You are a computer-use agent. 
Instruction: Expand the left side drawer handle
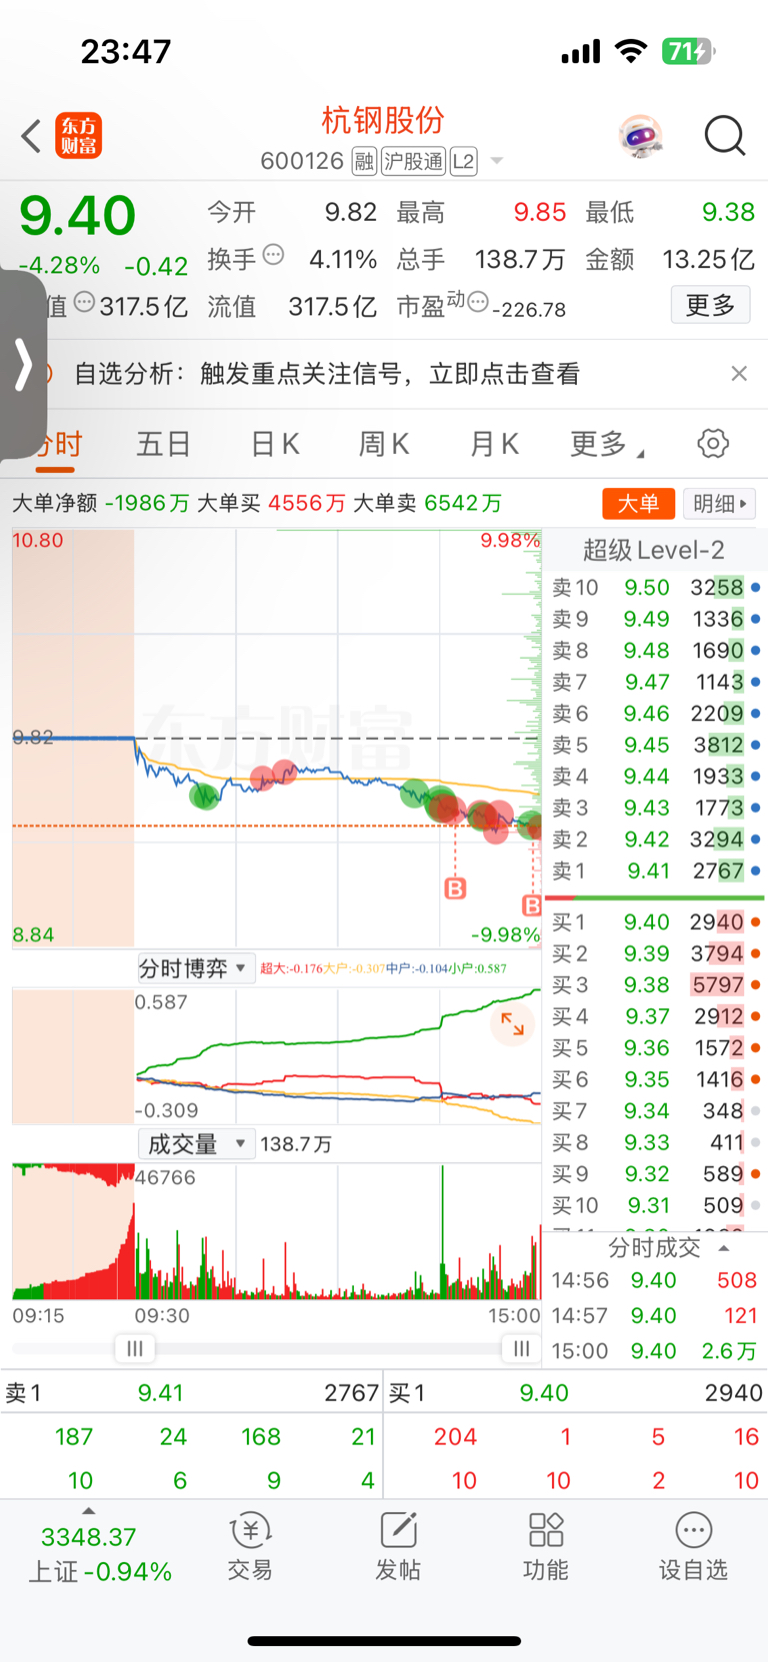point(22,364)
